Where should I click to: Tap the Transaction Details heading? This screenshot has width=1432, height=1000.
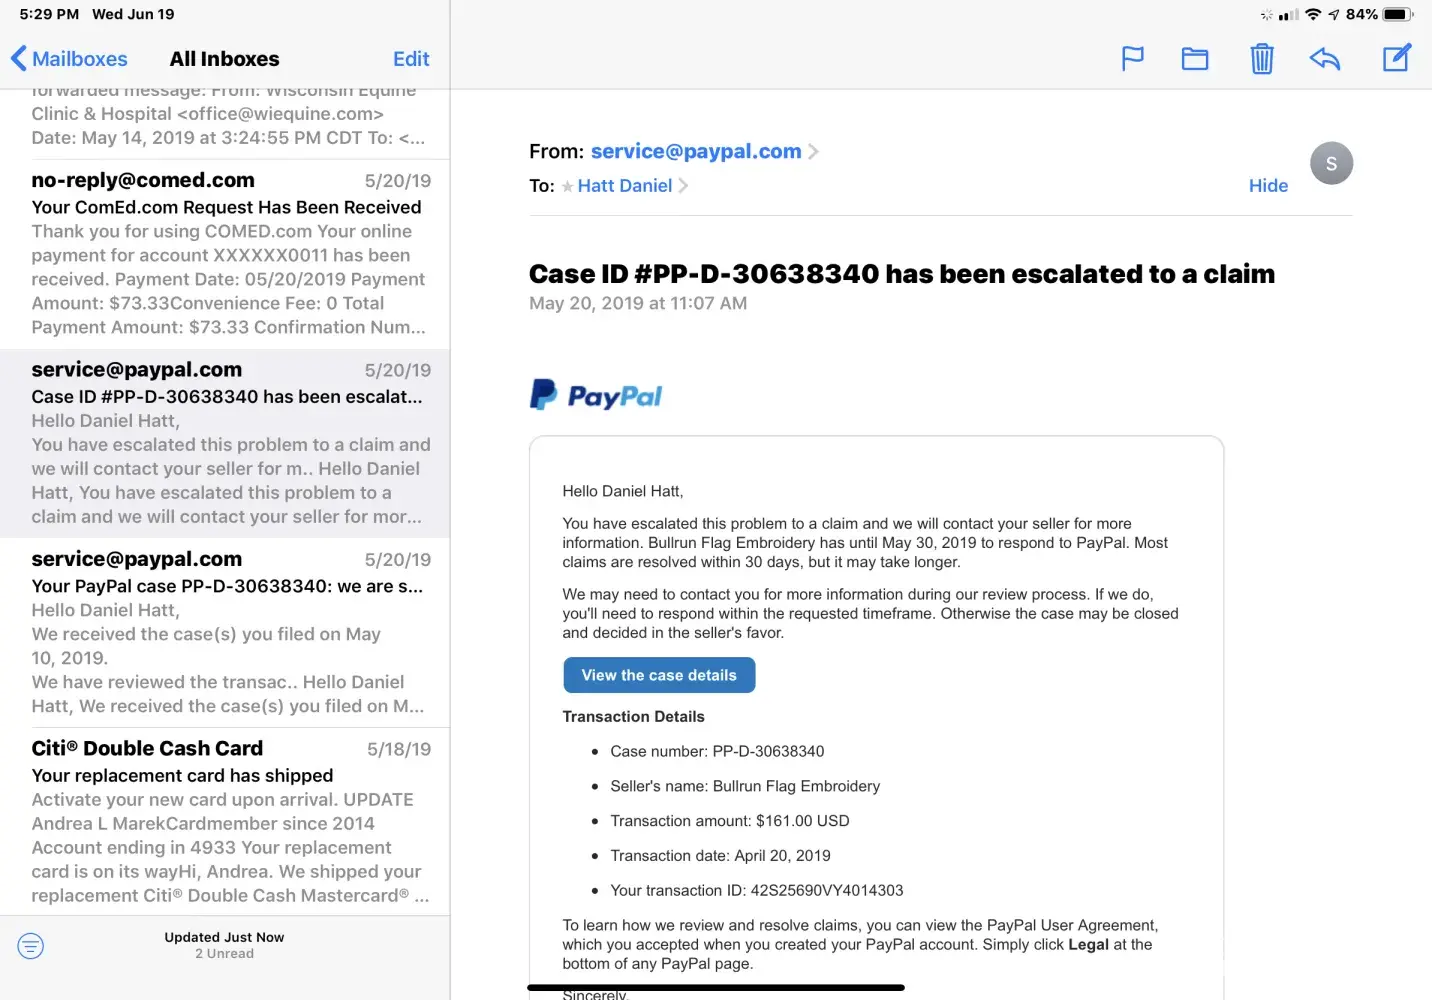pos(633,717)
